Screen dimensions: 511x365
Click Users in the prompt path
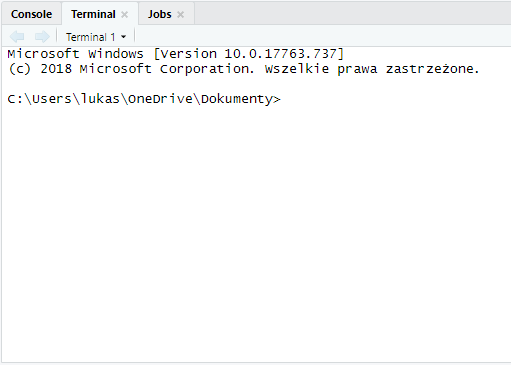52,99
